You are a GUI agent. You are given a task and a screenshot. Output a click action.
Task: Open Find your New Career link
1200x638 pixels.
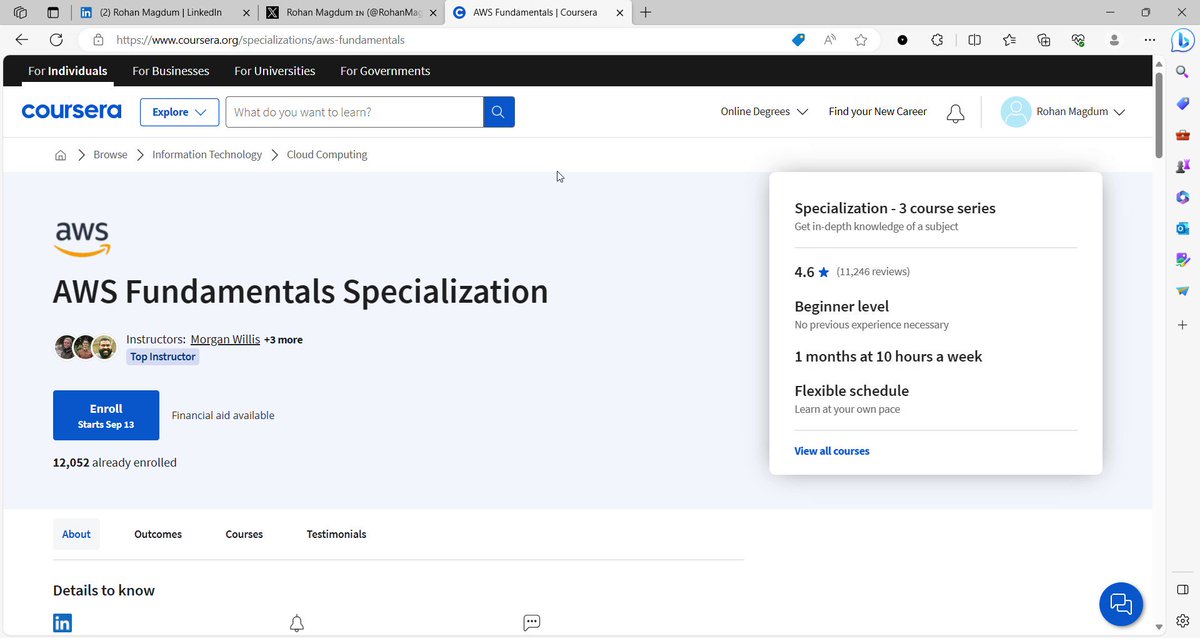[x=878, y=112]
